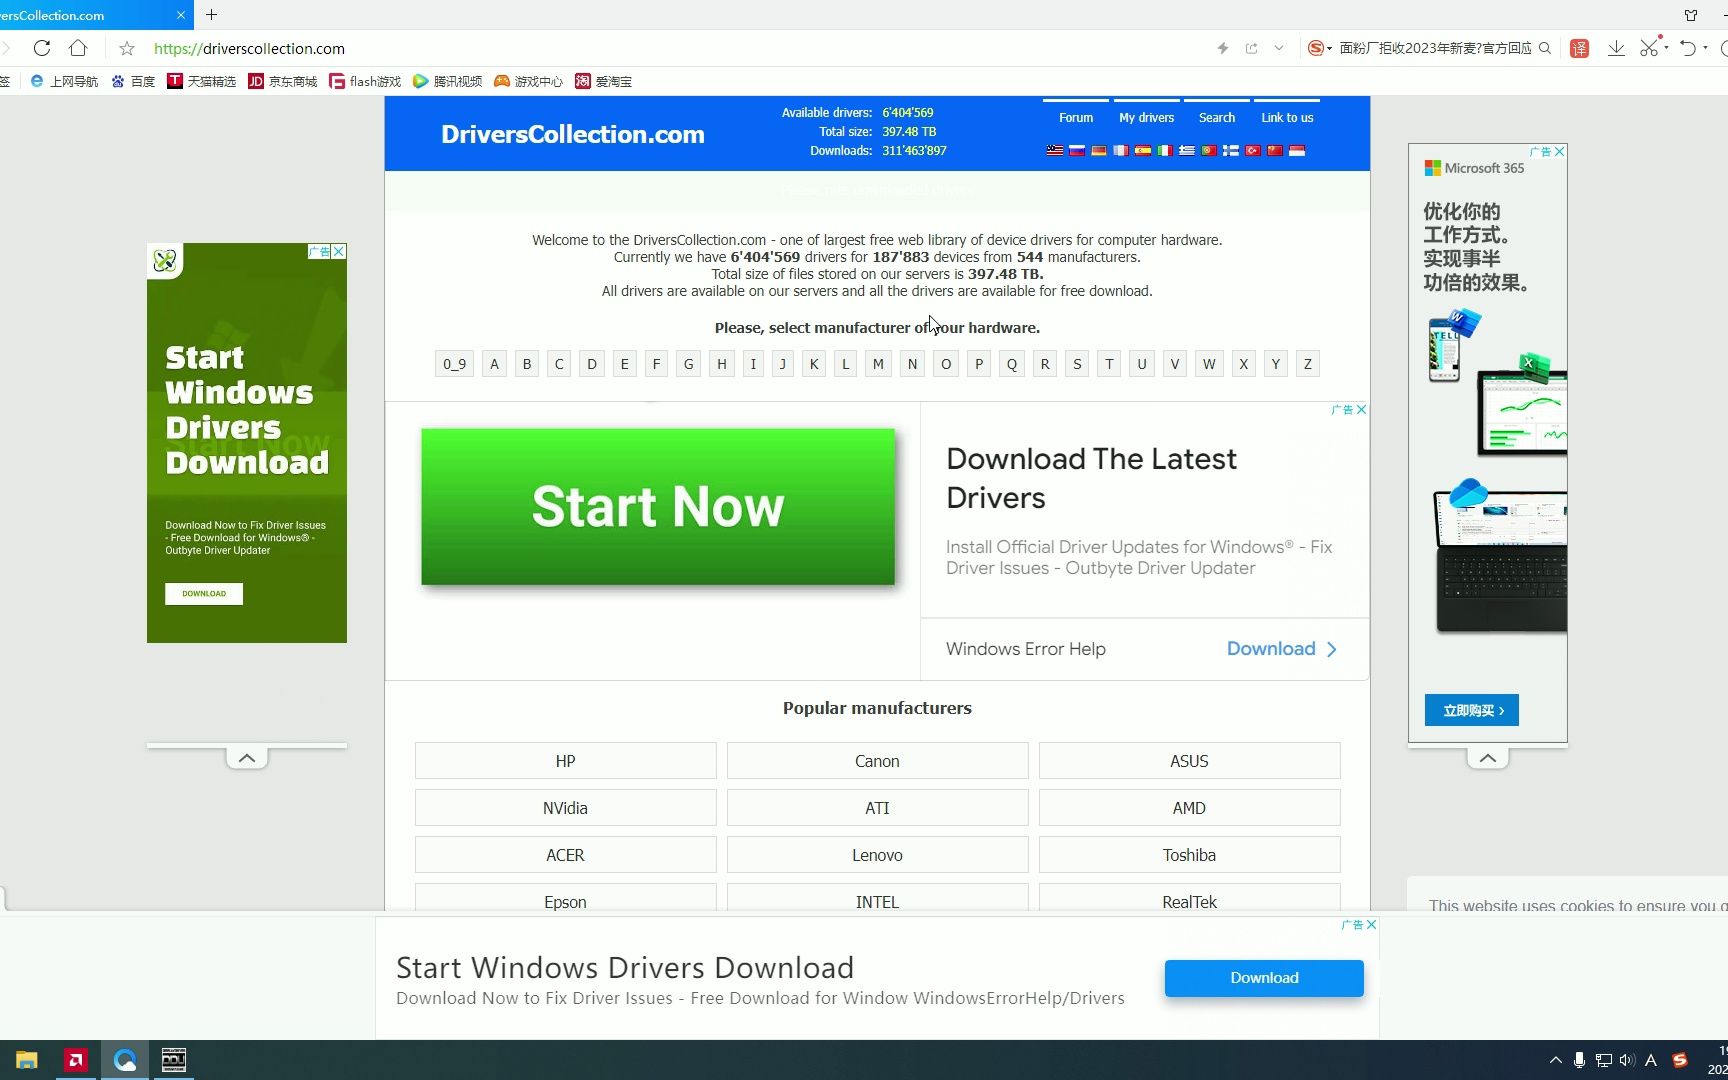Click the DriversCollection.com site logo
The width and height of the screenshot is (1728, 1080).
[573, 134]
